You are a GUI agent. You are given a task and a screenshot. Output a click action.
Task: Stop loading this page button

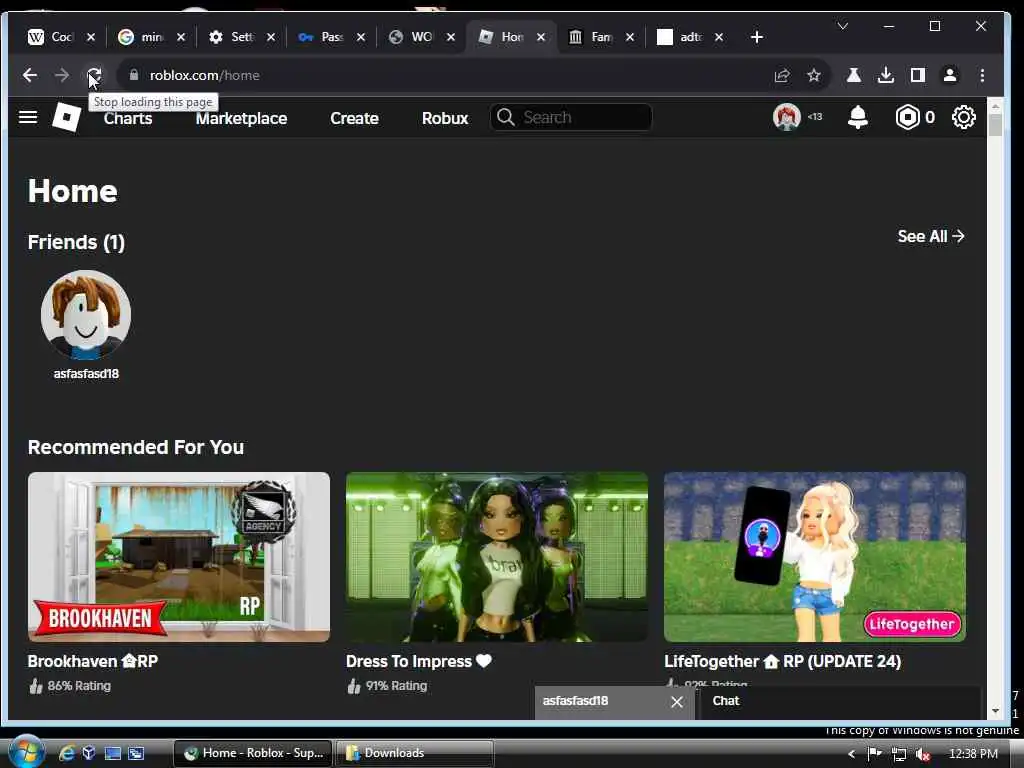click(94, 75)
